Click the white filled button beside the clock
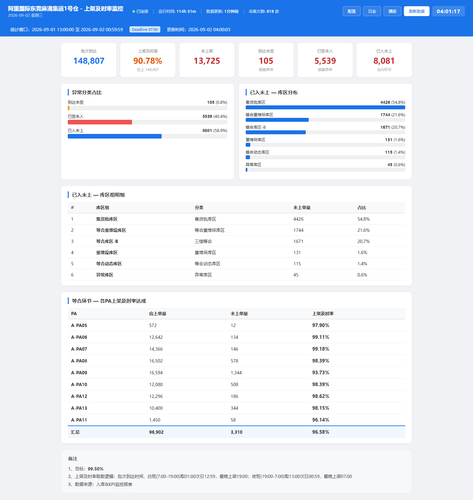This screenshot has width=473, height=500. point(417,11)
